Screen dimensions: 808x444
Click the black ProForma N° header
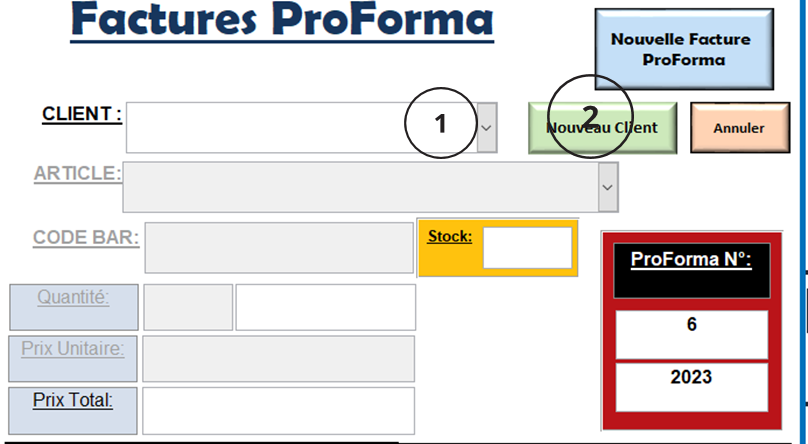(x=692, y=267)
